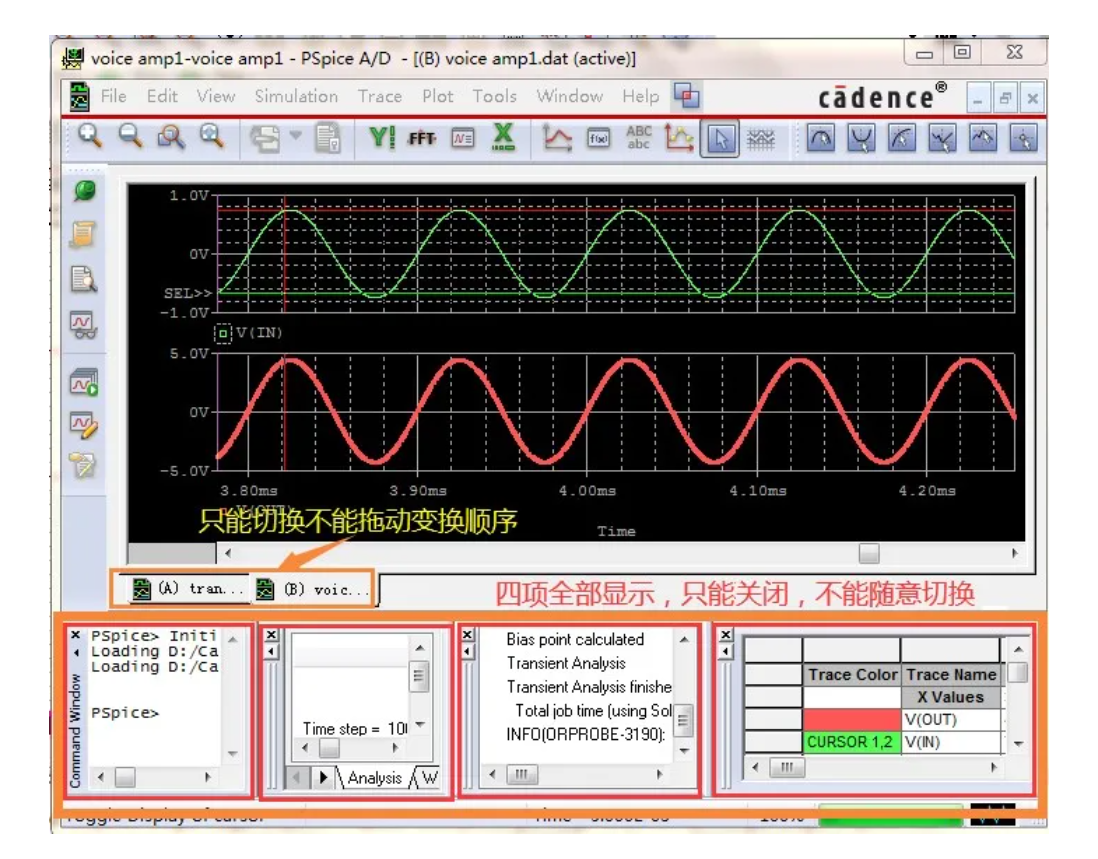Screen dimensions: 1098x859
Task: Open the dropdown arrow beside the print icon
Action: tap(296, 134)
